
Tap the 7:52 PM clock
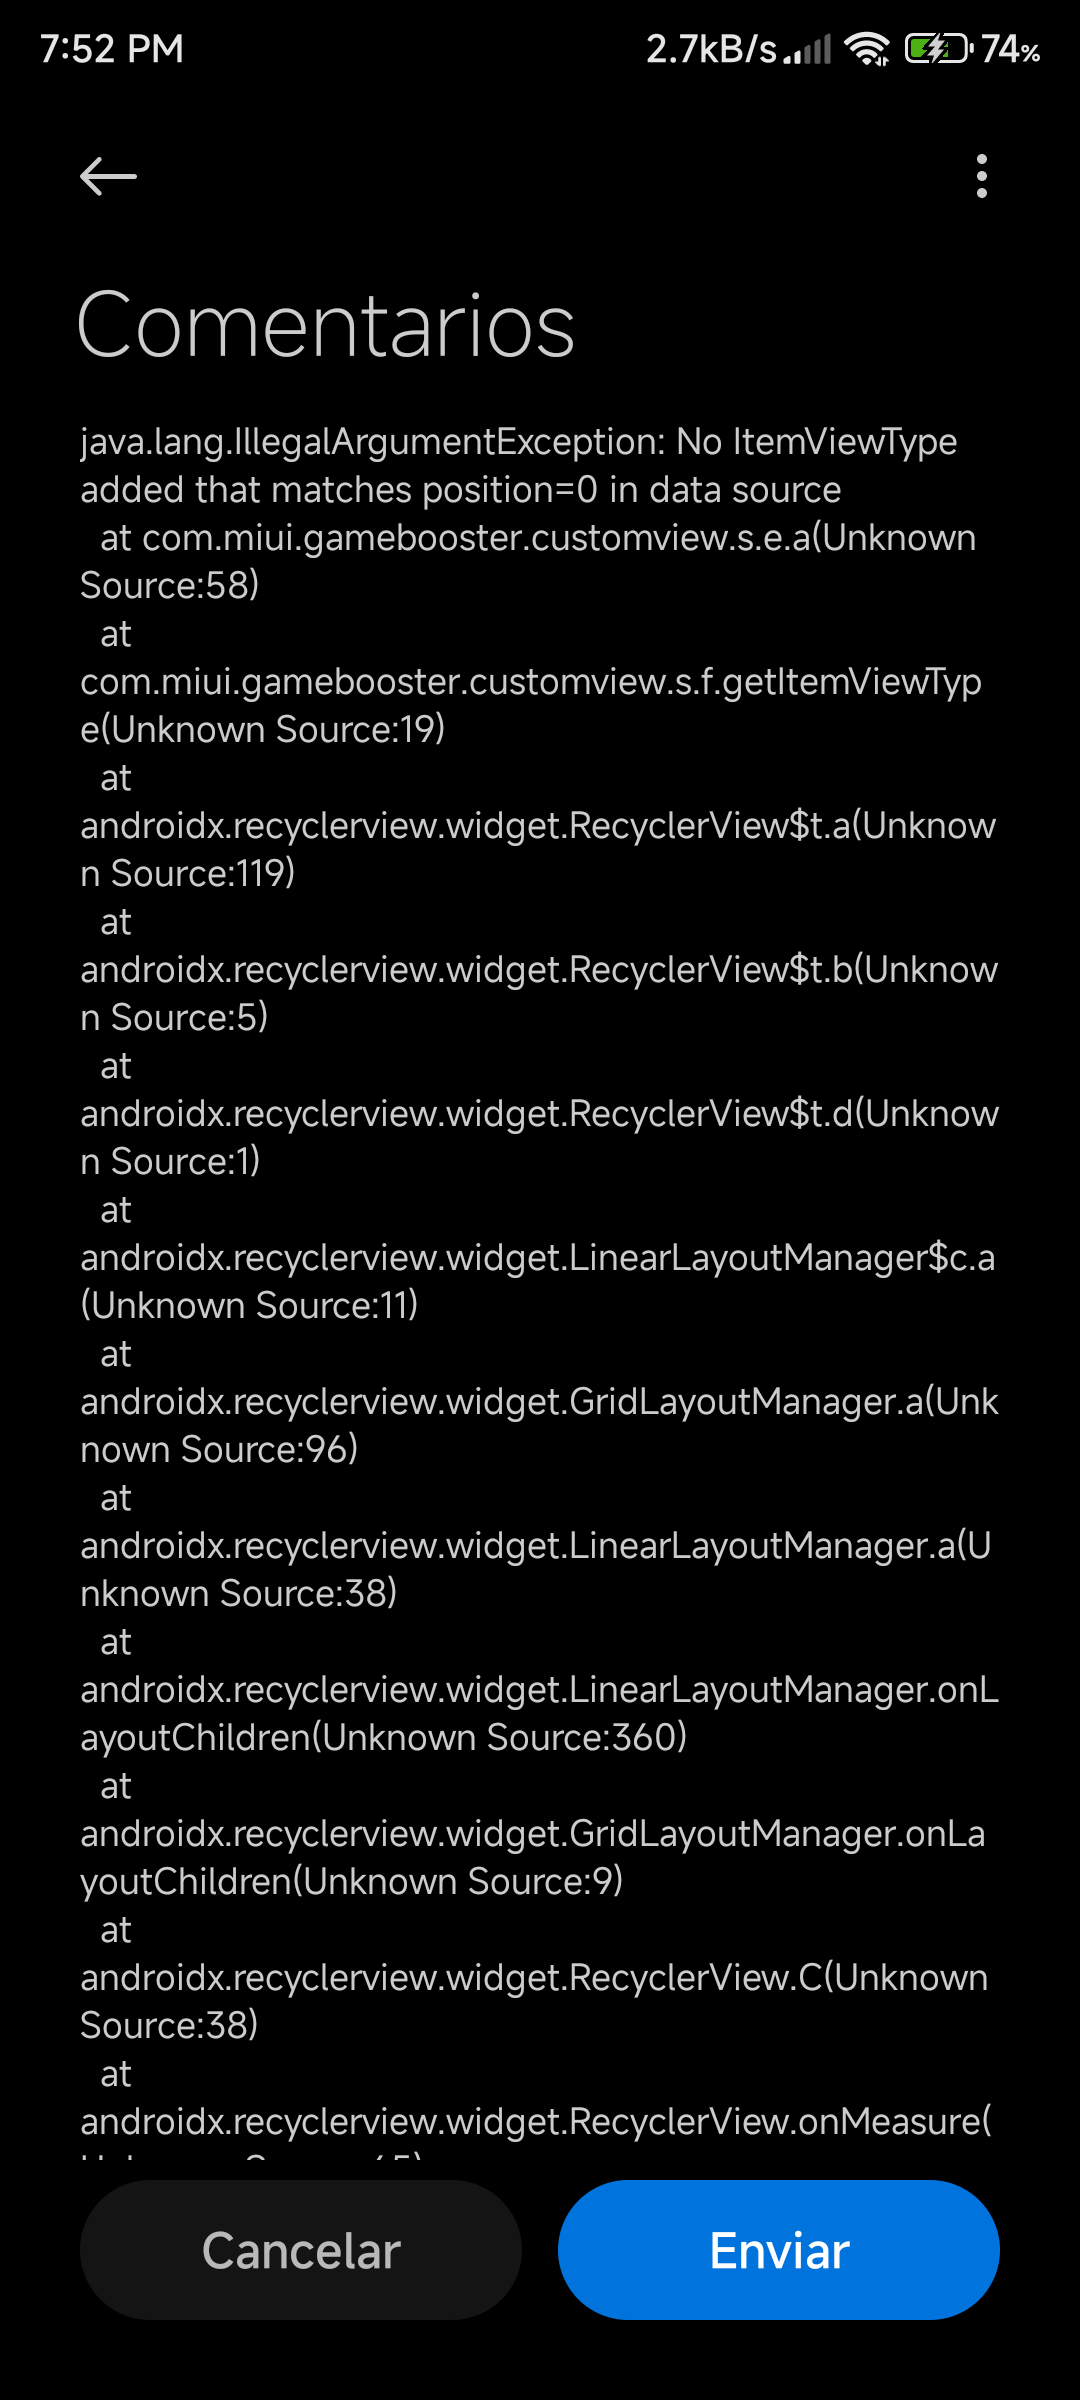click(x=112, y=48)
